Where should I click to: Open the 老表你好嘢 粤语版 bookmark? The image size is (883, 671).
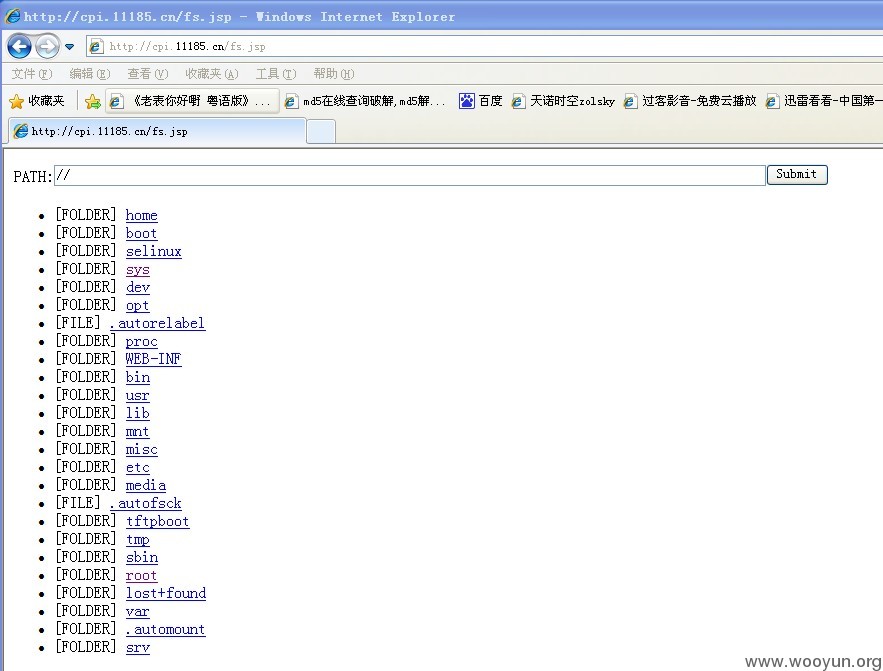(x=191, y=101)
